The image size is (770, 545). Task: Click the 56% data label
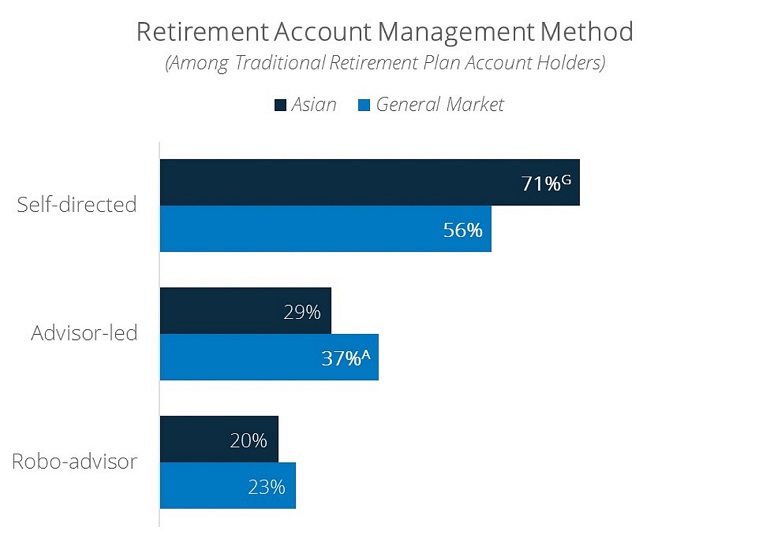coord(463,230)
